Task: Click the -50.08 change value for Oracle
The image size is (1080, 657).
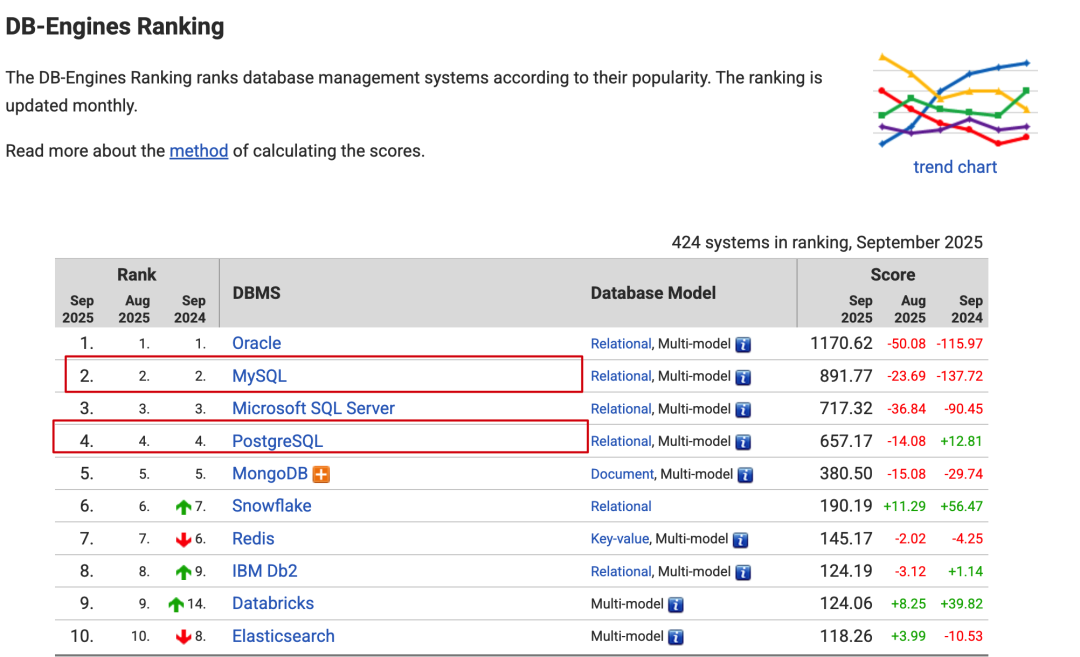Action: click(x=906, y=344)
